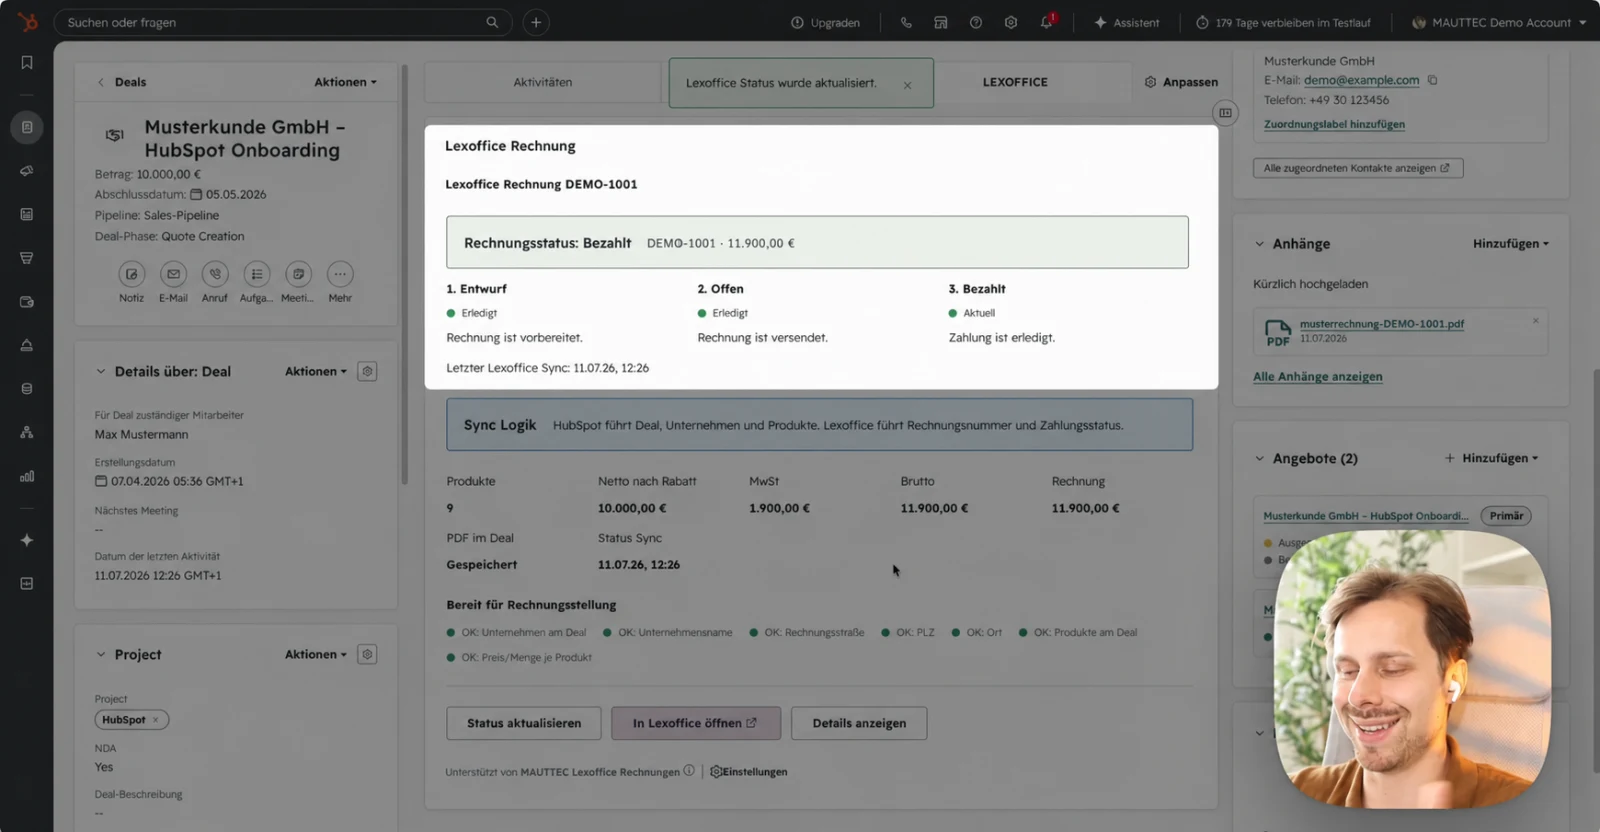Screen dimensions: 1600x832
Task: Collapse the Angebote (2) section
Action: [1259, 458]
